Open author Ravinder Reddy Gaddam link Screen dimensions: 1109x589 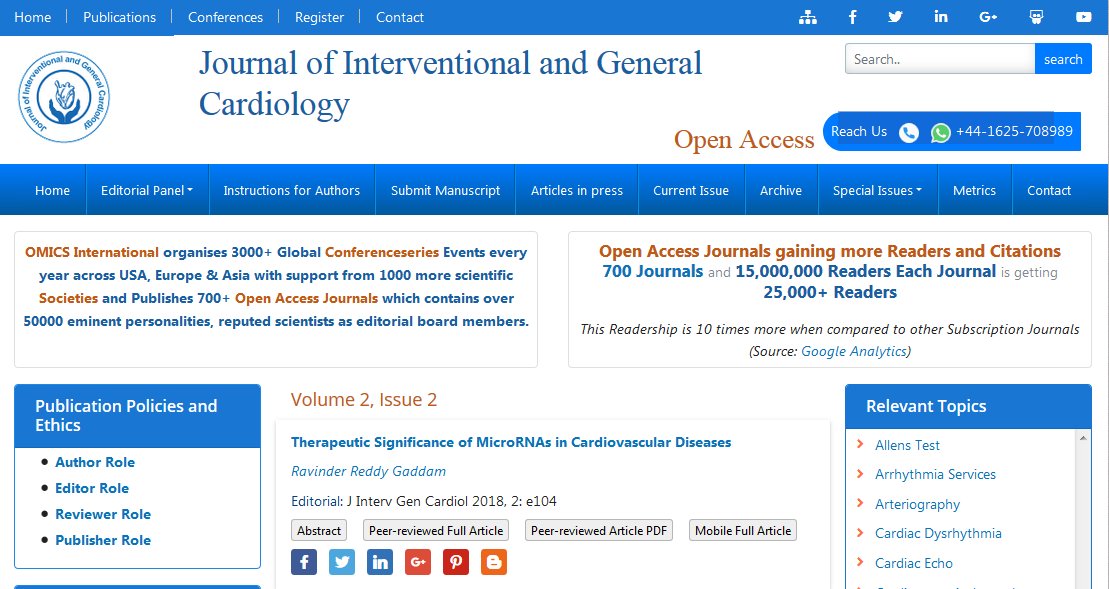368,471
